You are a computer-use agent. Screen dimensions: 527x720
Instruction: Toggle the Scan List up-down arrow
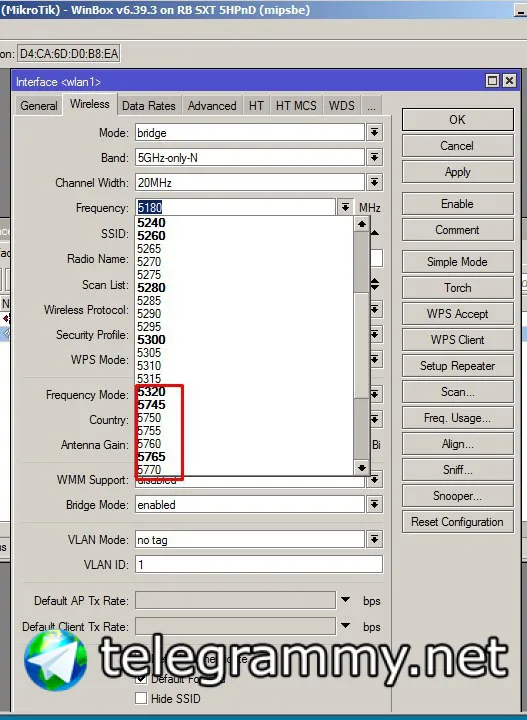point(375,284)
